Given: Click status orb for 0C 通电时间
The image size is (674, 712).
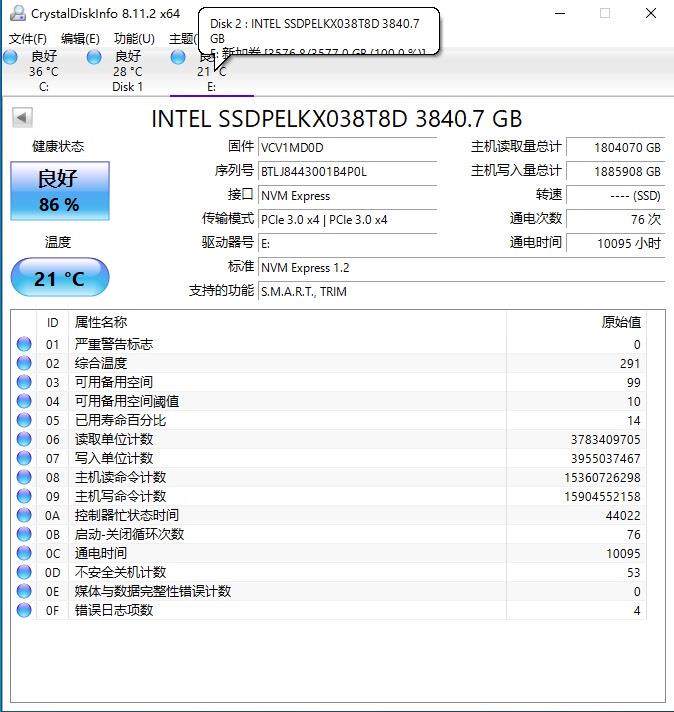Looking at the screenshot, I should [24, 554].
